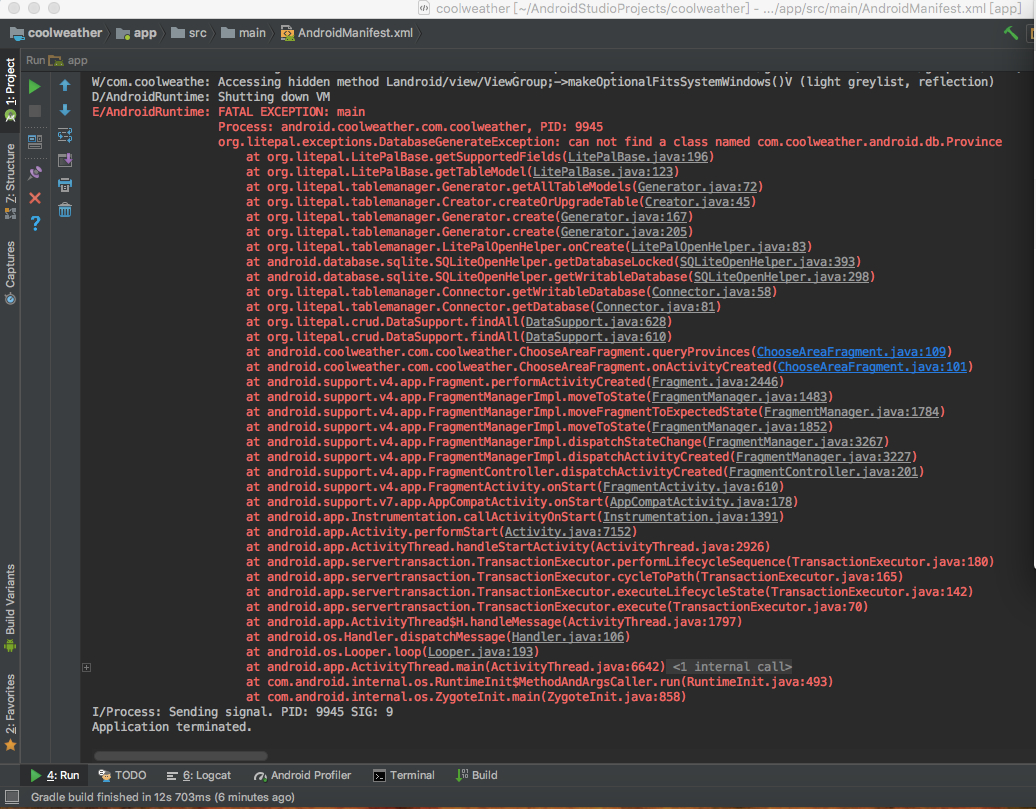Open the TODO tool window
1036x809 pixels.
coord(122,775)
